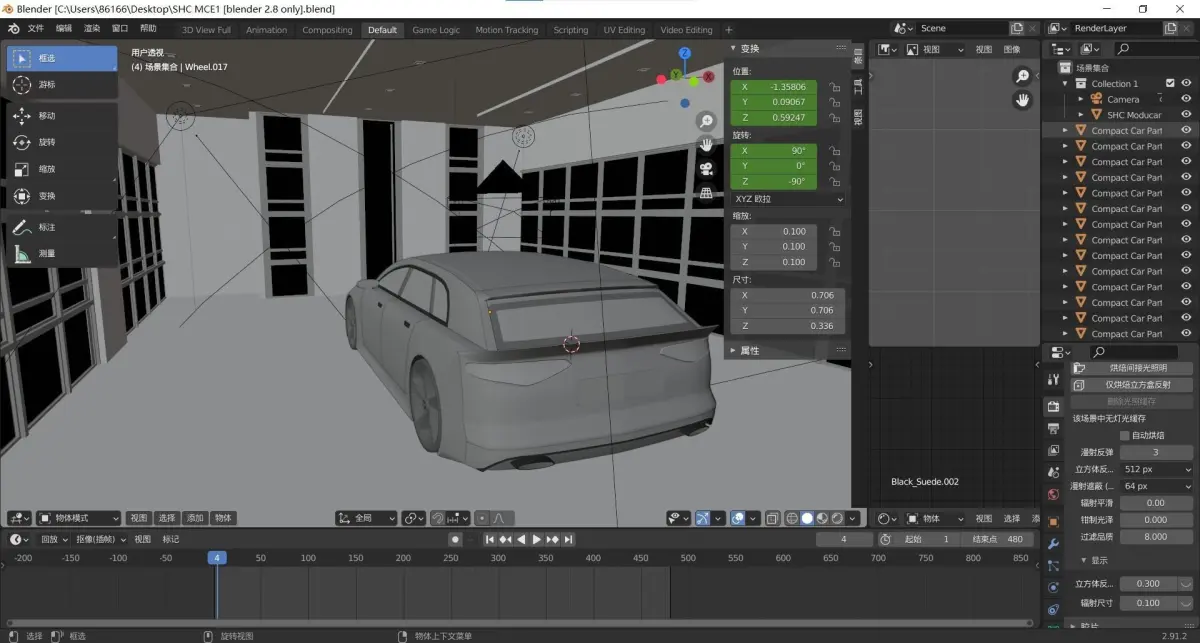1200x643 pixels.
Task: Open the 添加 menu in viewport header
Action: click(x=195, y=518)
